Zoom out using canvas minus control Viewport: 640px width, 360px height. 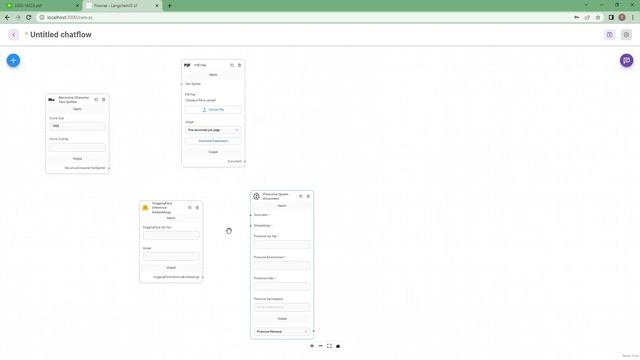(x=320, y=346)
